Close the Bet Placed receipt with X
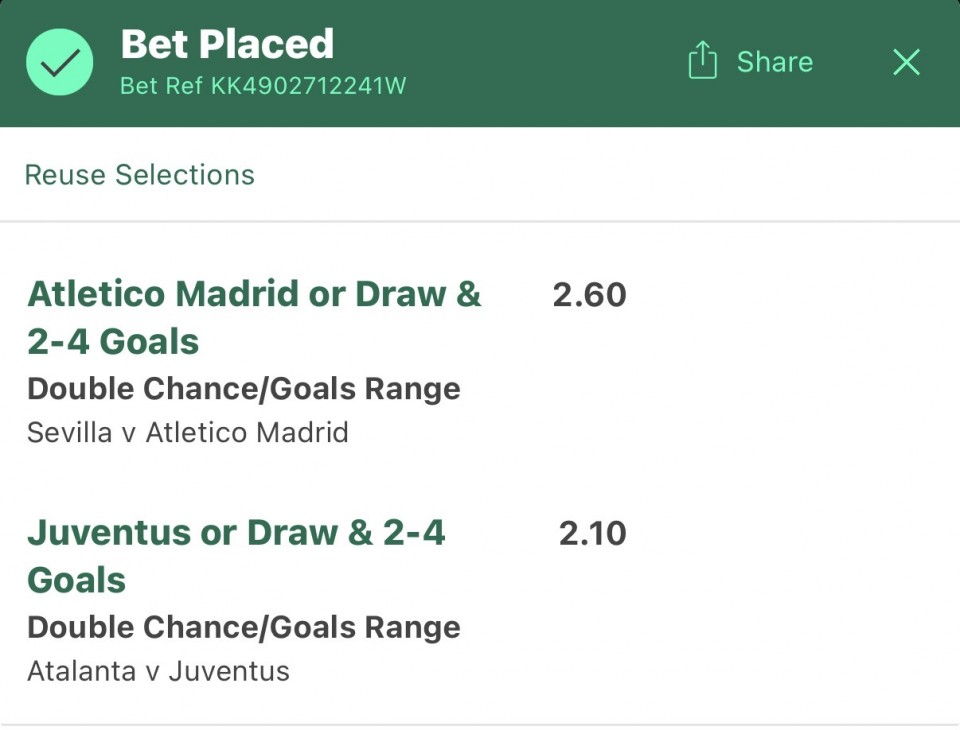Screen dimensions: 960x730 [x=906, y=62]
